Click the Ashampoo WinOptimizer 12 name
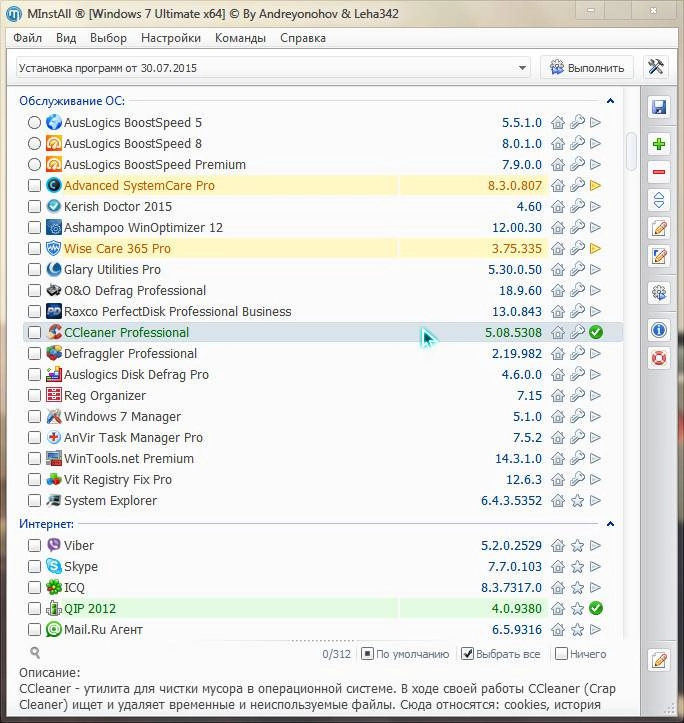The height and width of the screenshot is (723, 684). (x=143, y=227)
